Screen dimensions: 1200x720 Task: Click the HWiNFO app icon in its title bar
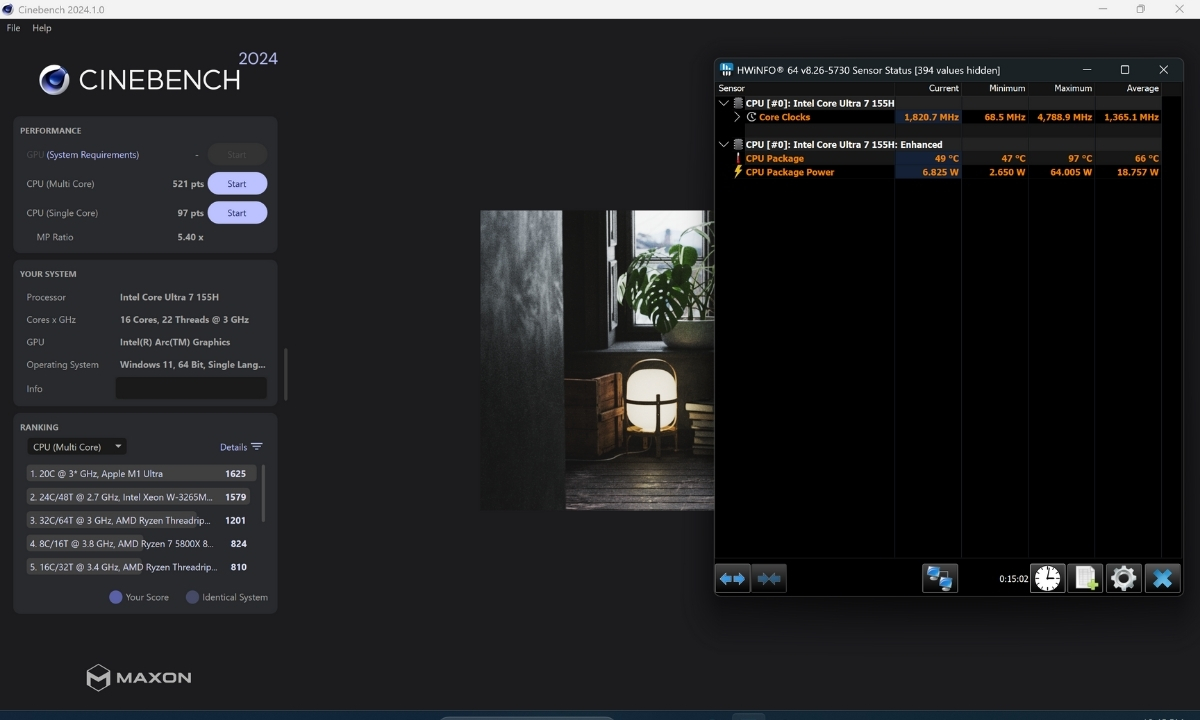726,70
